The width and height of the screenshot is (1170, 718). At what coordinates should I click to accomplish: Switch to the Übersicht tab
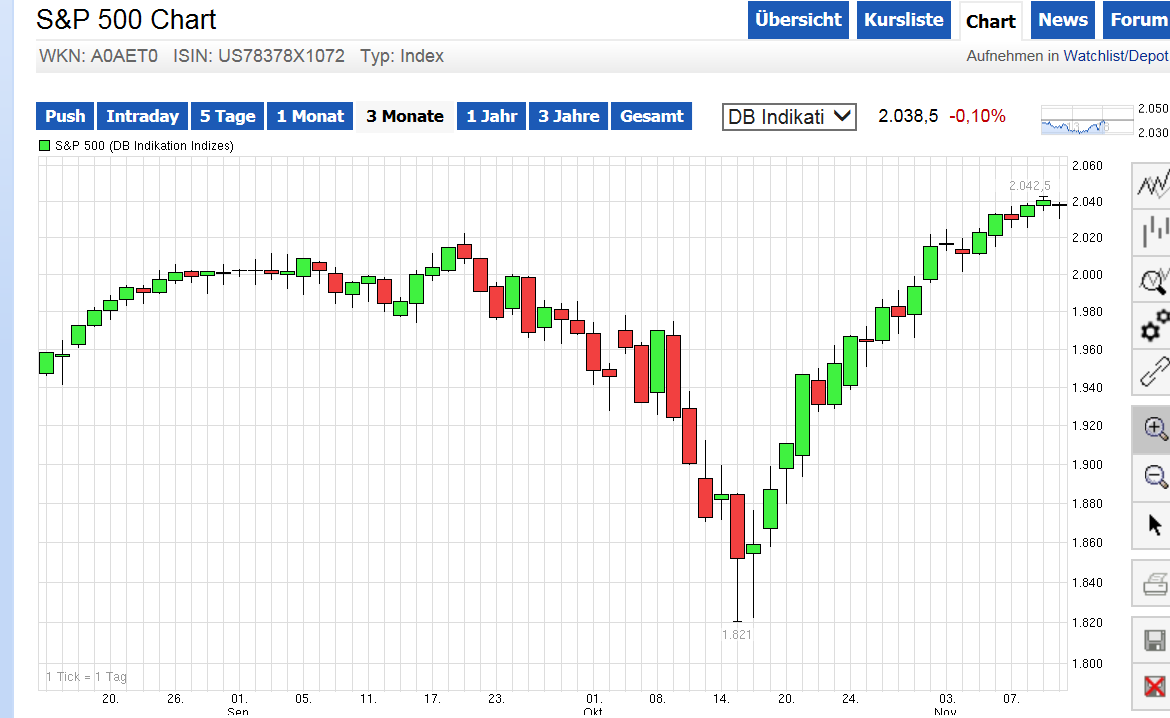pos(798,20)
